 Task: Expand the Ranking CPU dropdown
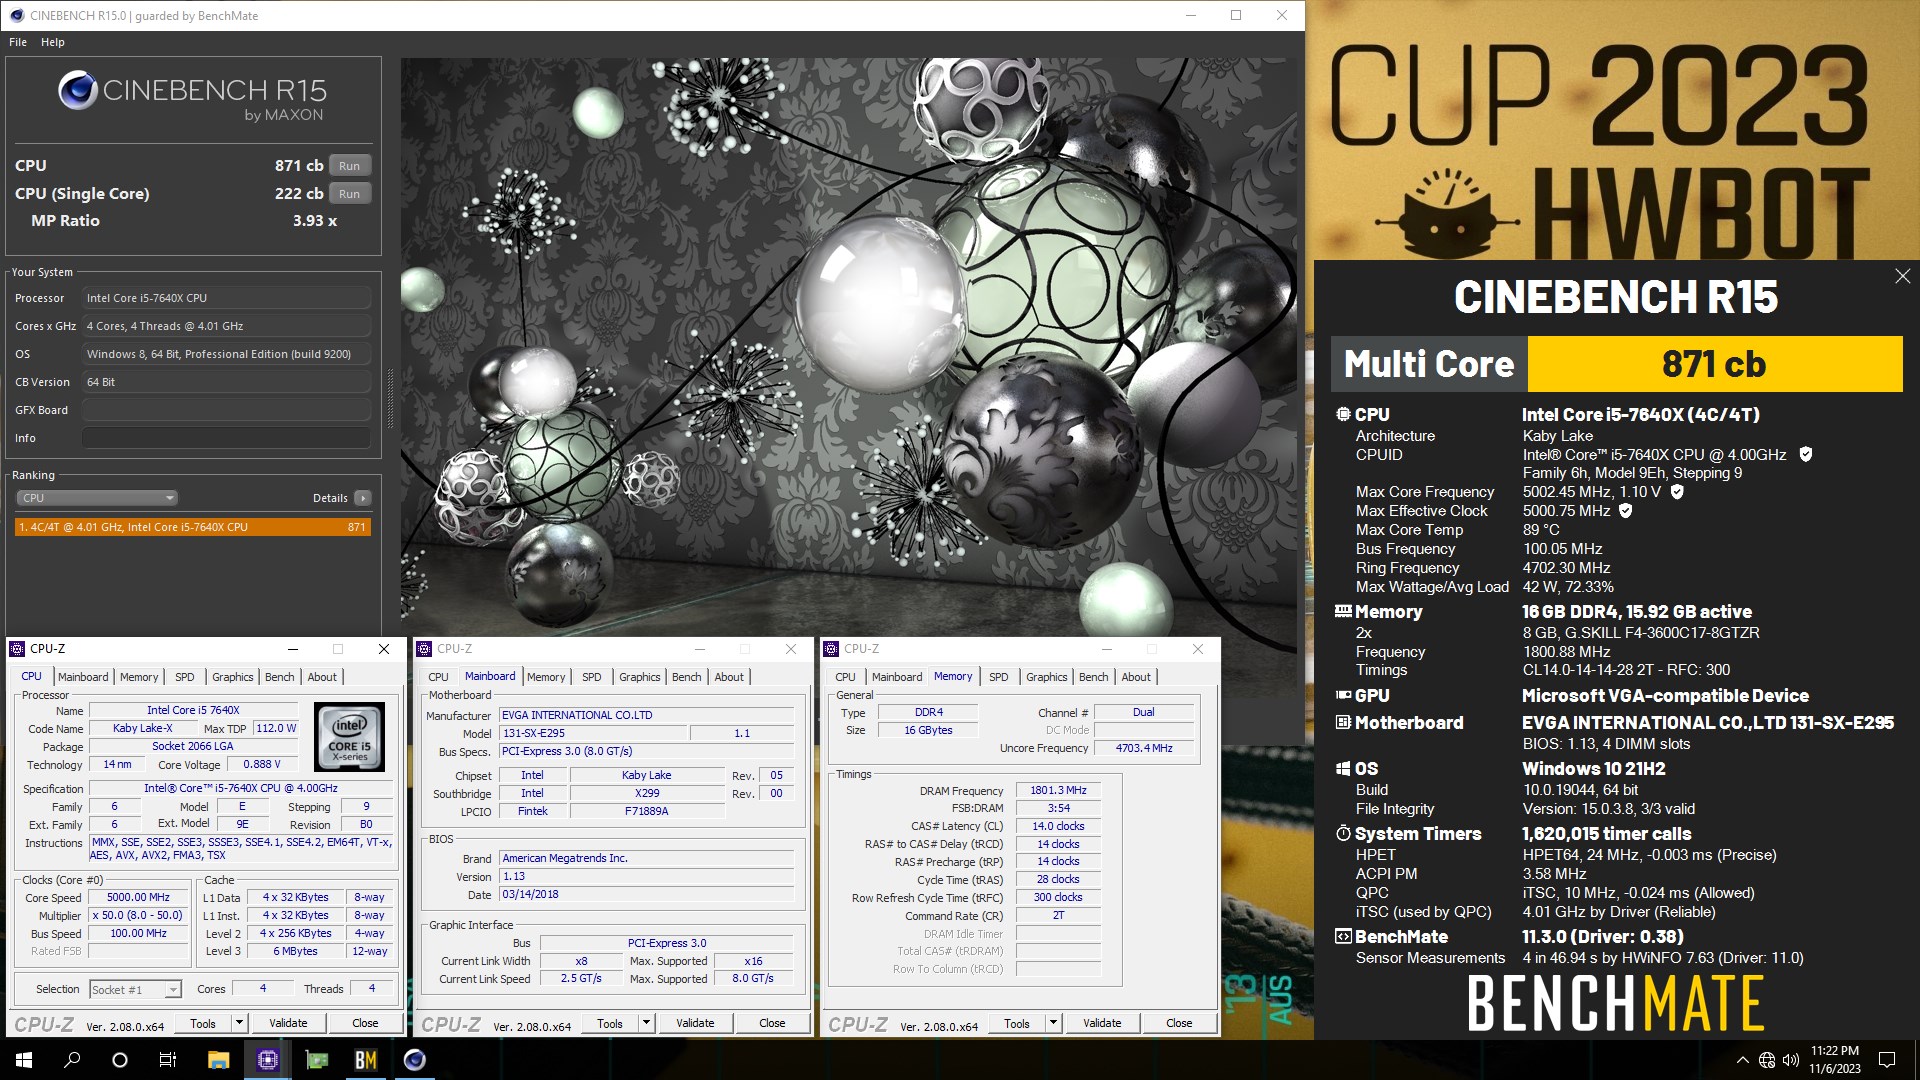(x=97, y=498)
